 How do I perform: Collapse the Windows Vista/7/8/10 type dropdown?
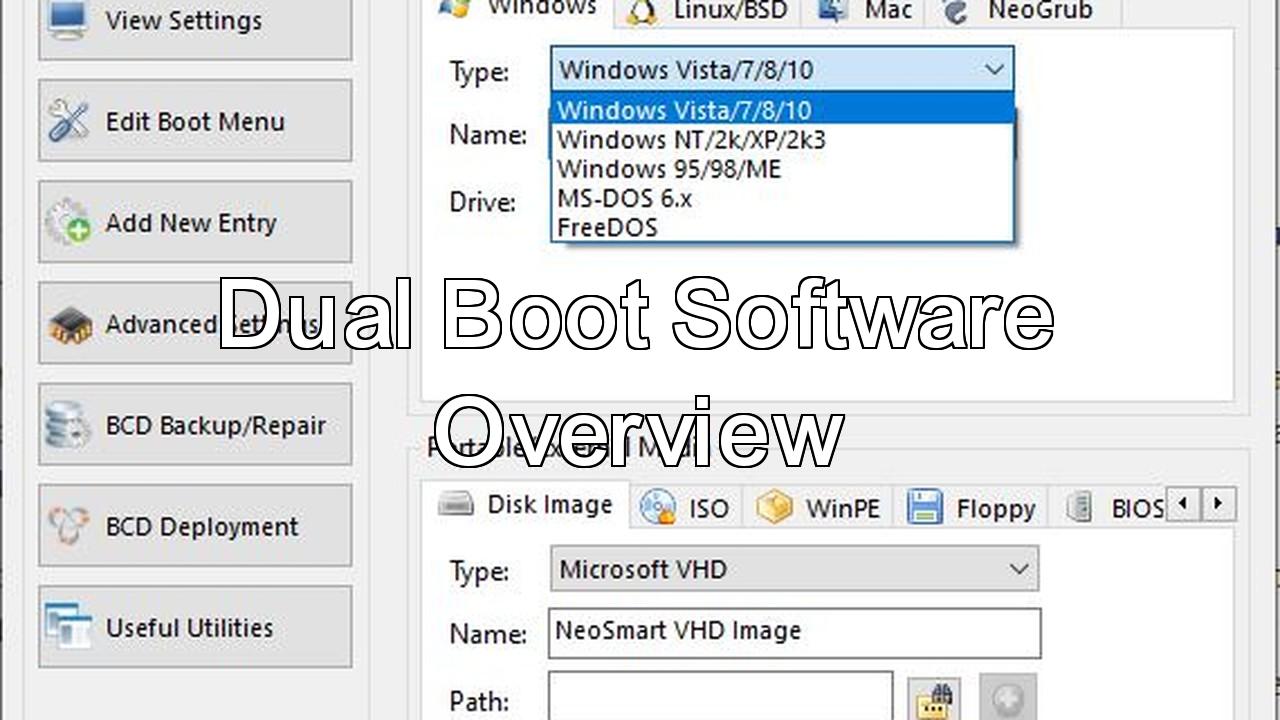point(993,70)
